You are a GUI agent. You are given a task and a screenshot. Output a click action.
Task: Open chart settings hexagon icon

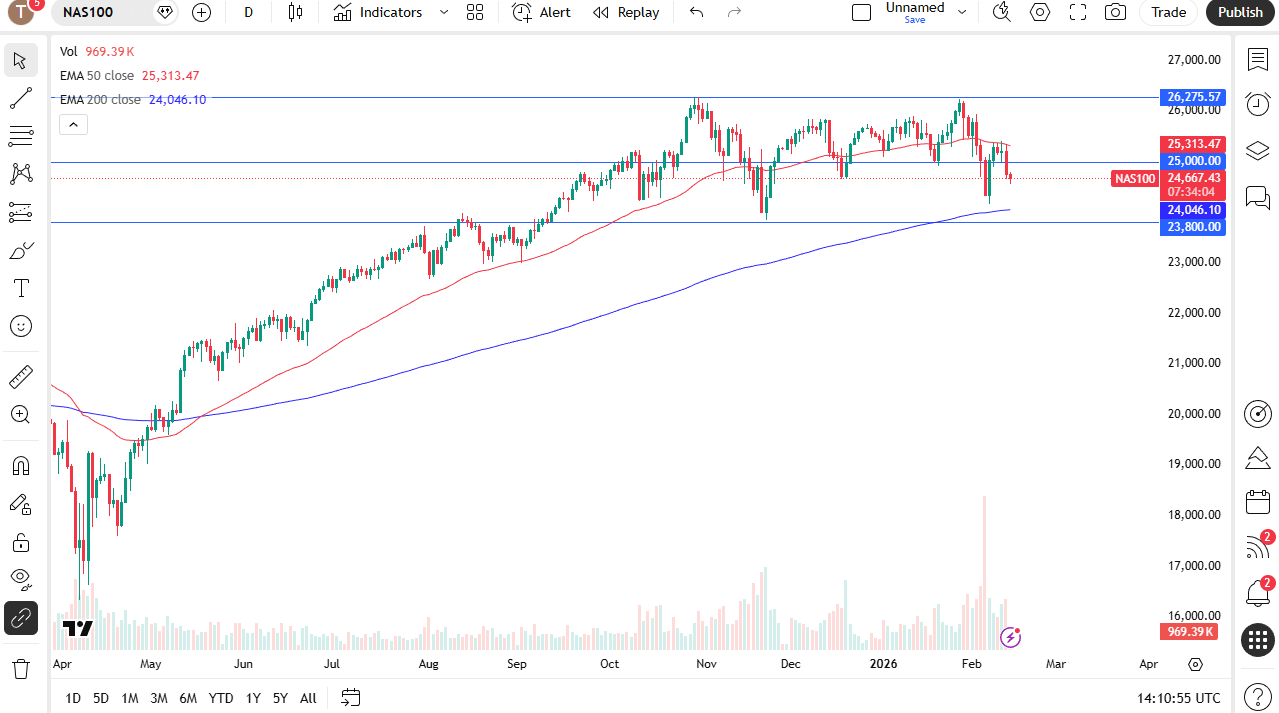(1040, 12)
